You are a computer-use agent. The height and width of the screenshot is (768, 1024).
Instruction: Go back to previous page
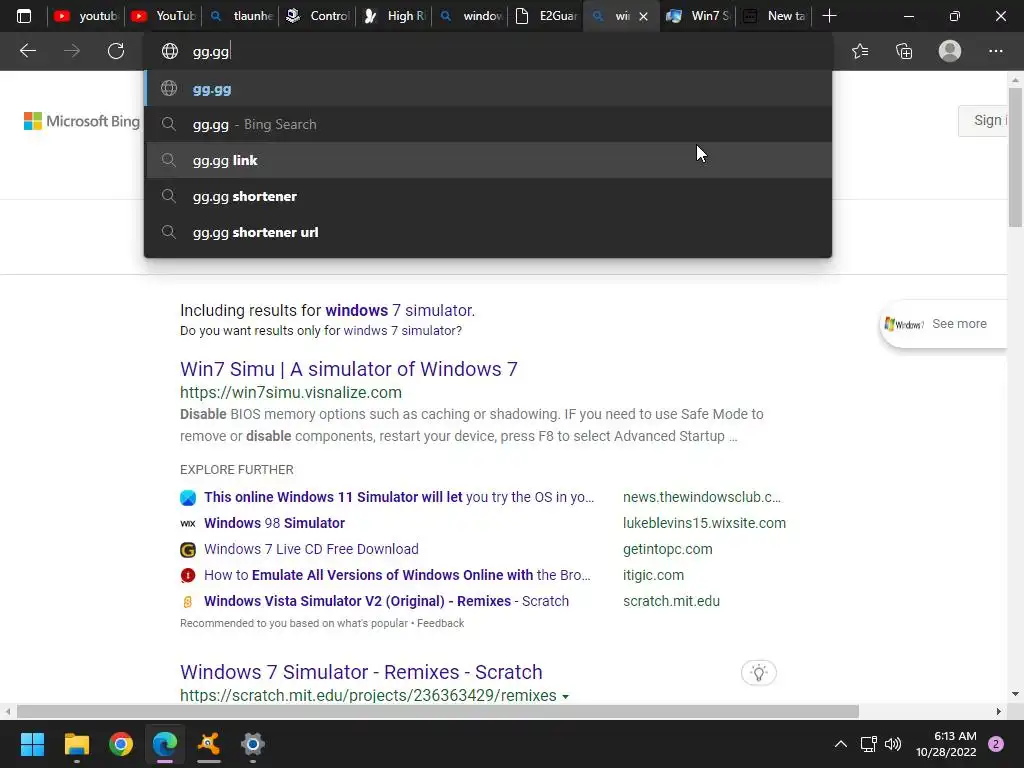[27, 51]
